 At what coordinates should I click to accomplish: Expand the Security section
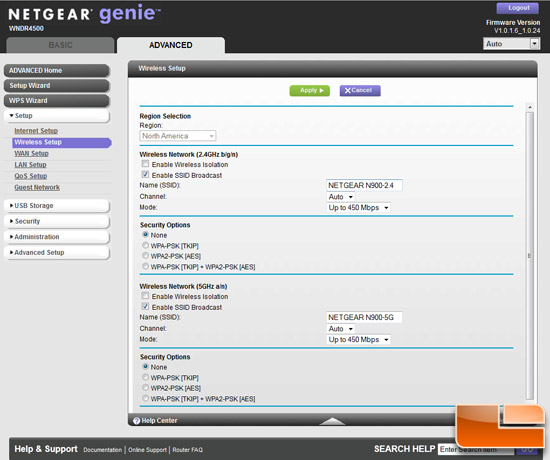(x=57, y=221)
